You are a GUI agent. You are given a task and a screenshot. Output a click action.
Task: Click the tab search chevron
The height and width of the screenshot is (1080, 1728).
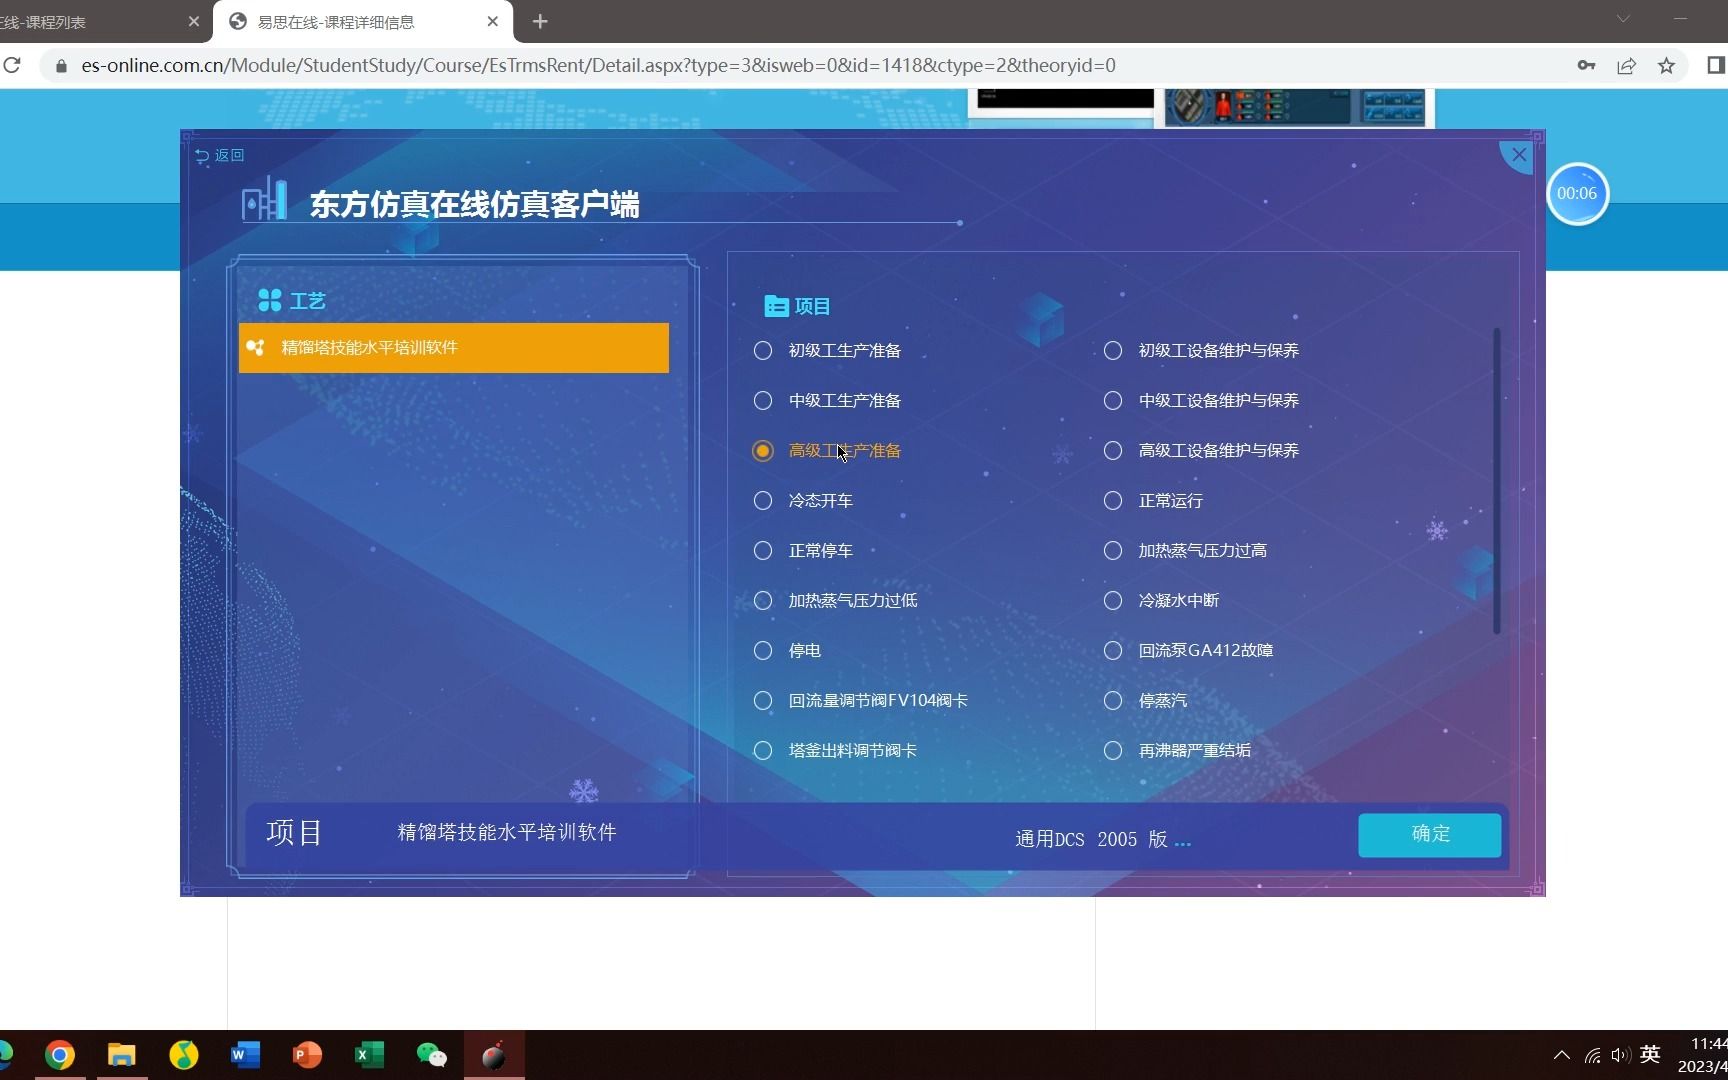[1623, 19]
